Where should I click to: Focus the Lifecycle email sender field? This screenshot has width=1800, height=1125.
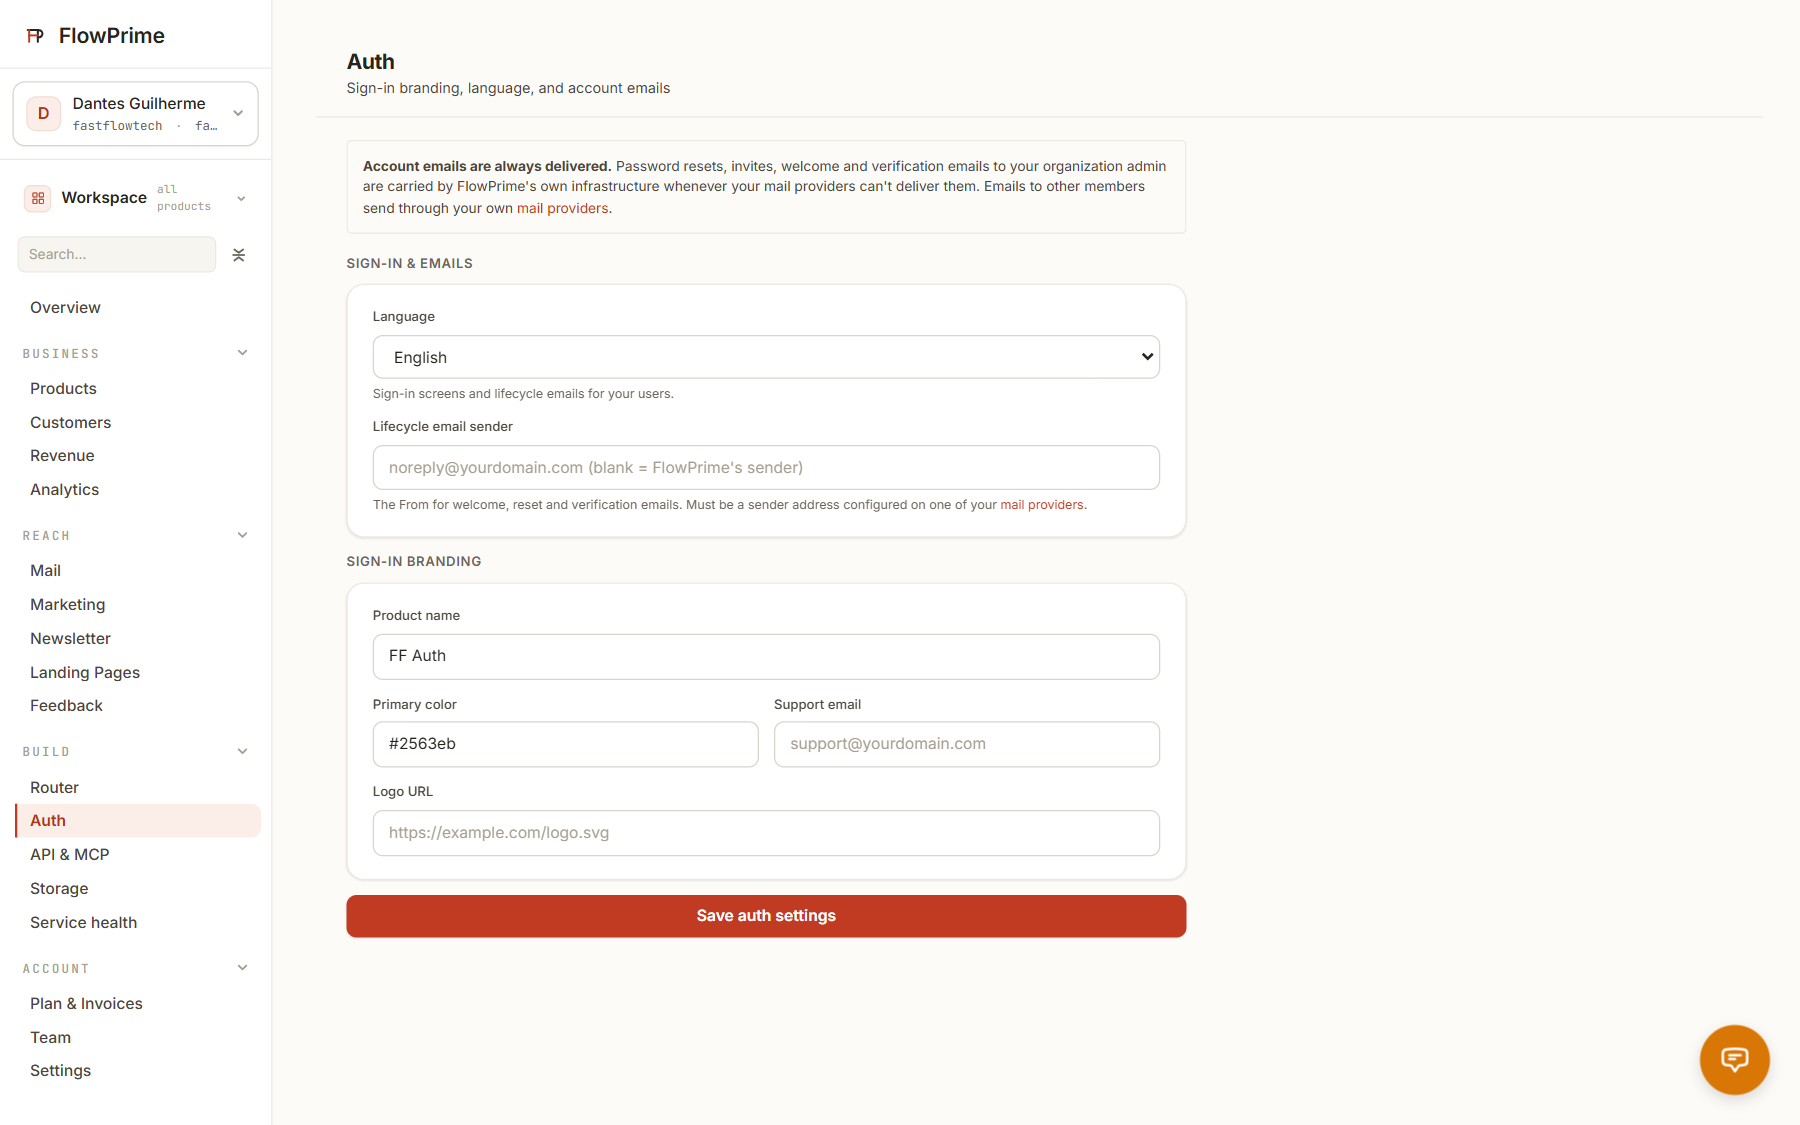click(766, 468)
